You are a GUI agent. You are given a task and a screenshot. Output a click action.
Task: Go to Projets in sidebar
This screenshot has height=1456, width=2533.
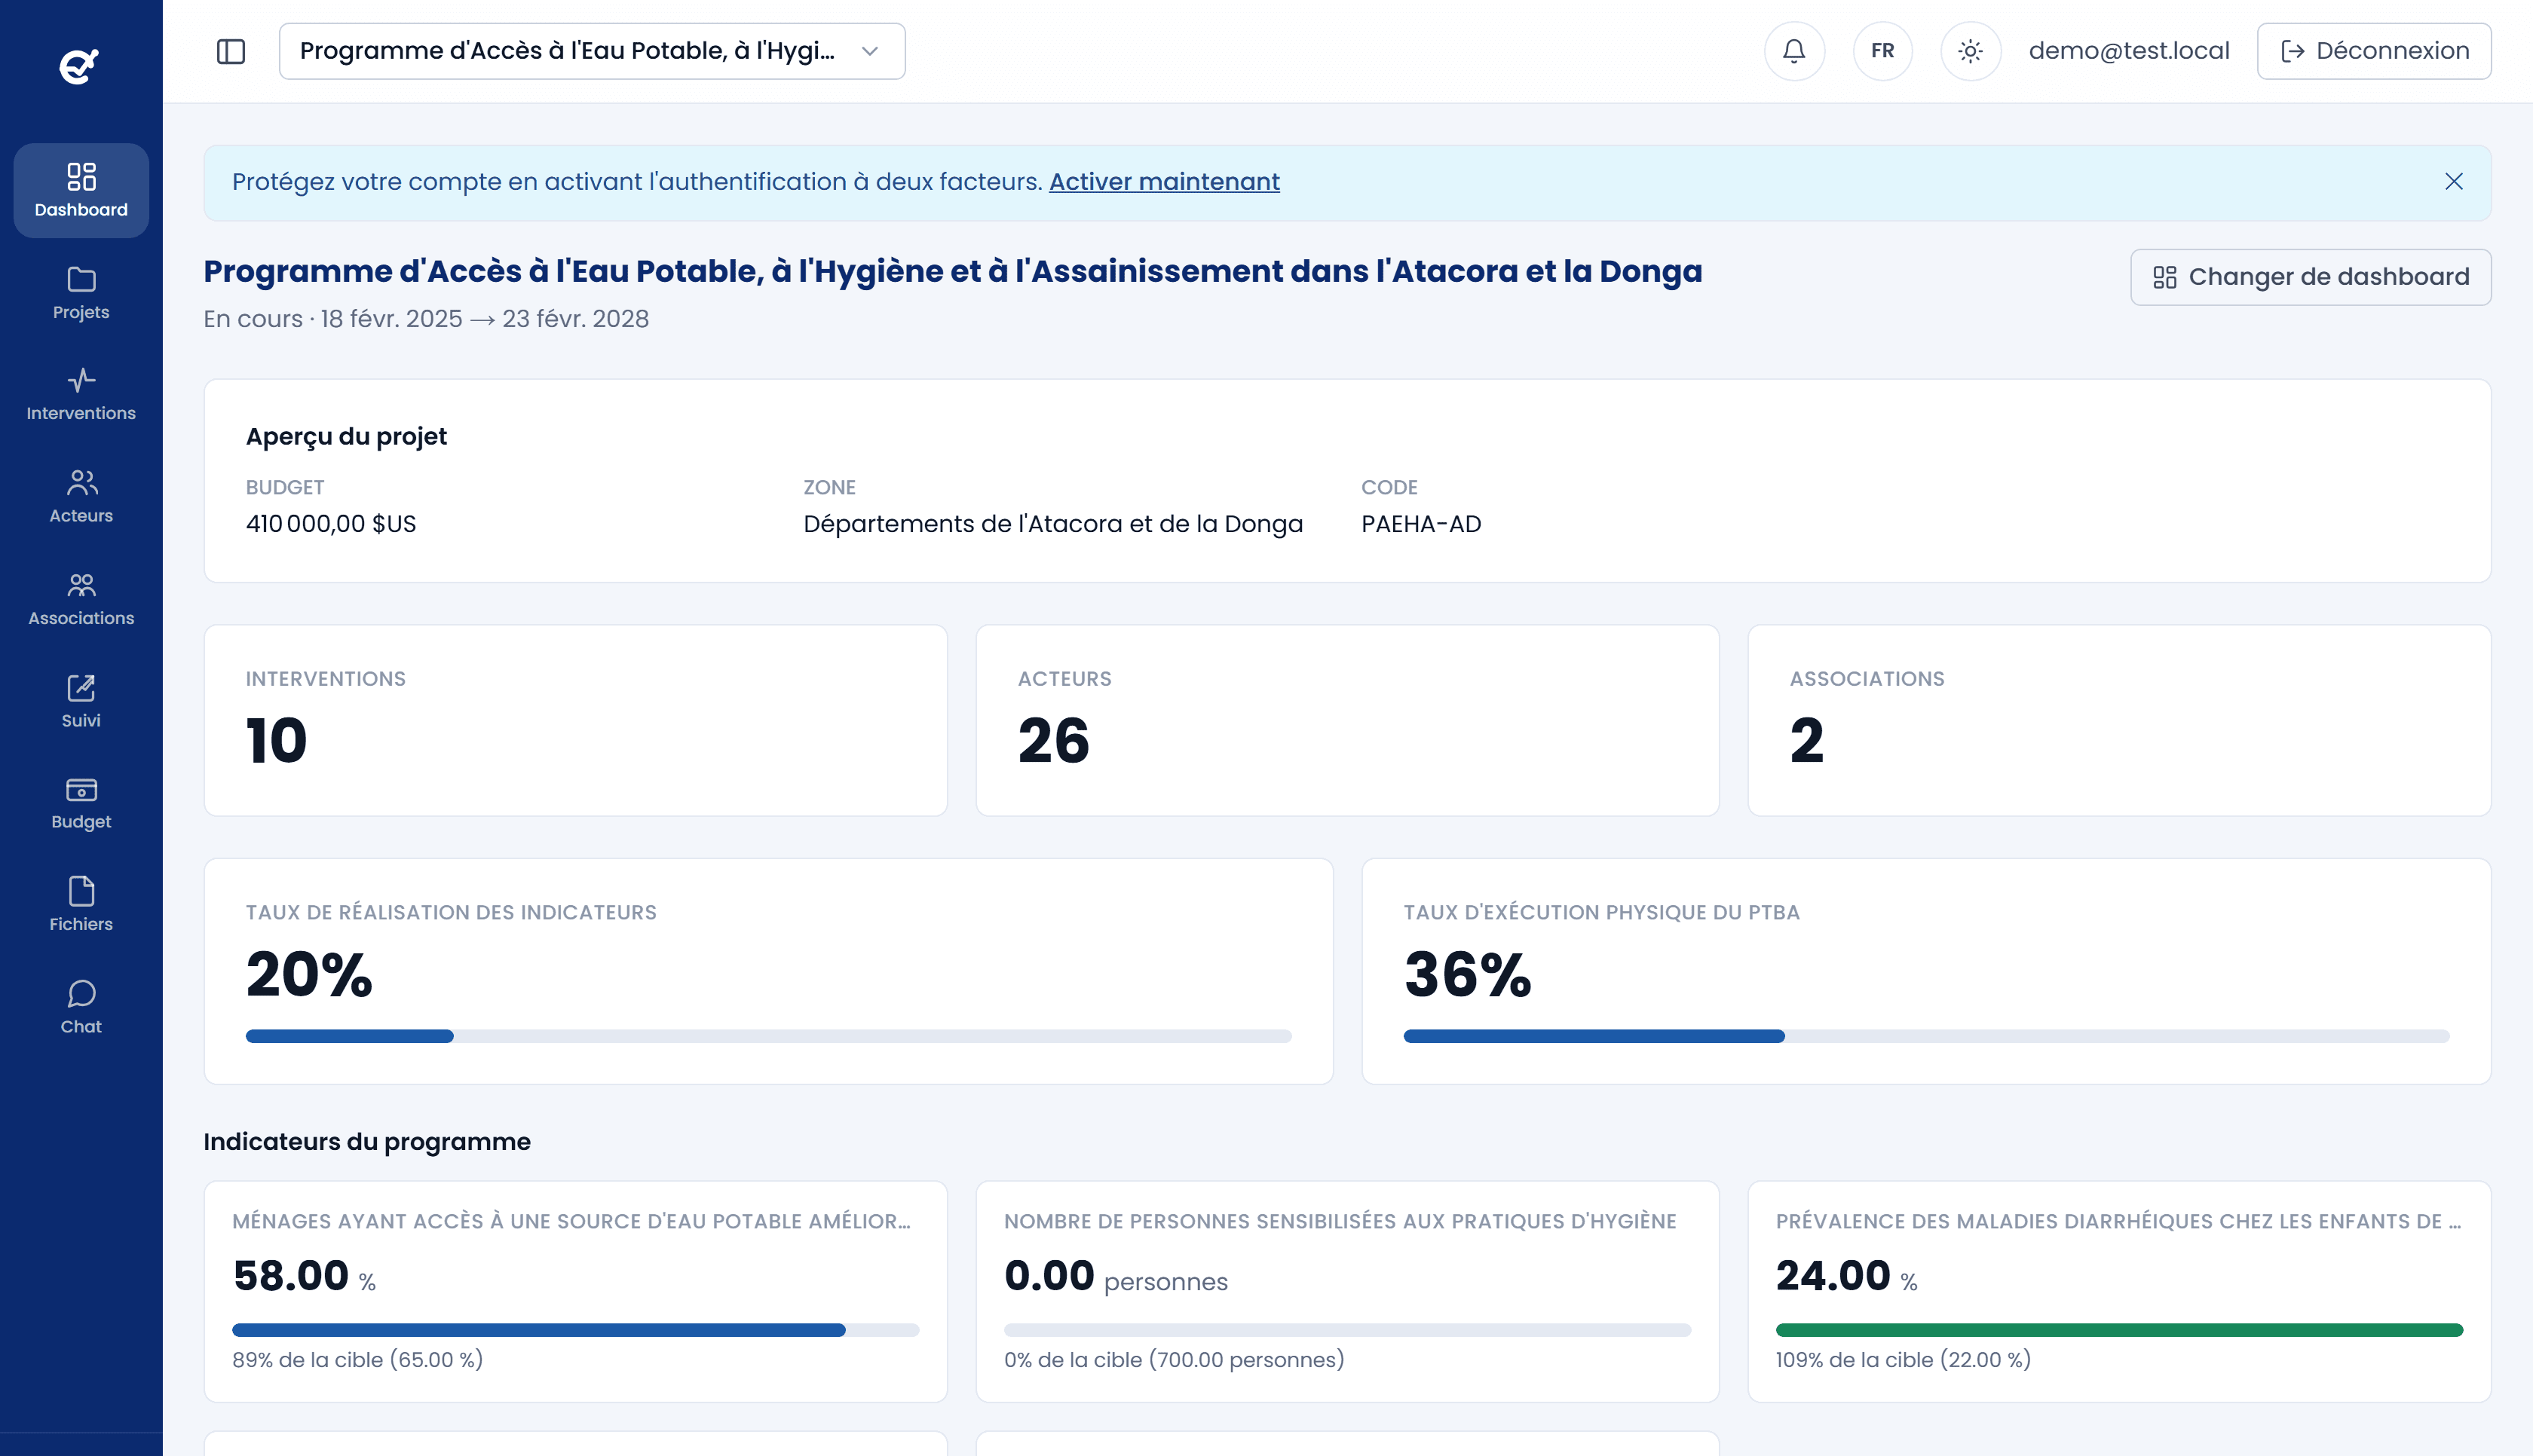click(81, 293)
